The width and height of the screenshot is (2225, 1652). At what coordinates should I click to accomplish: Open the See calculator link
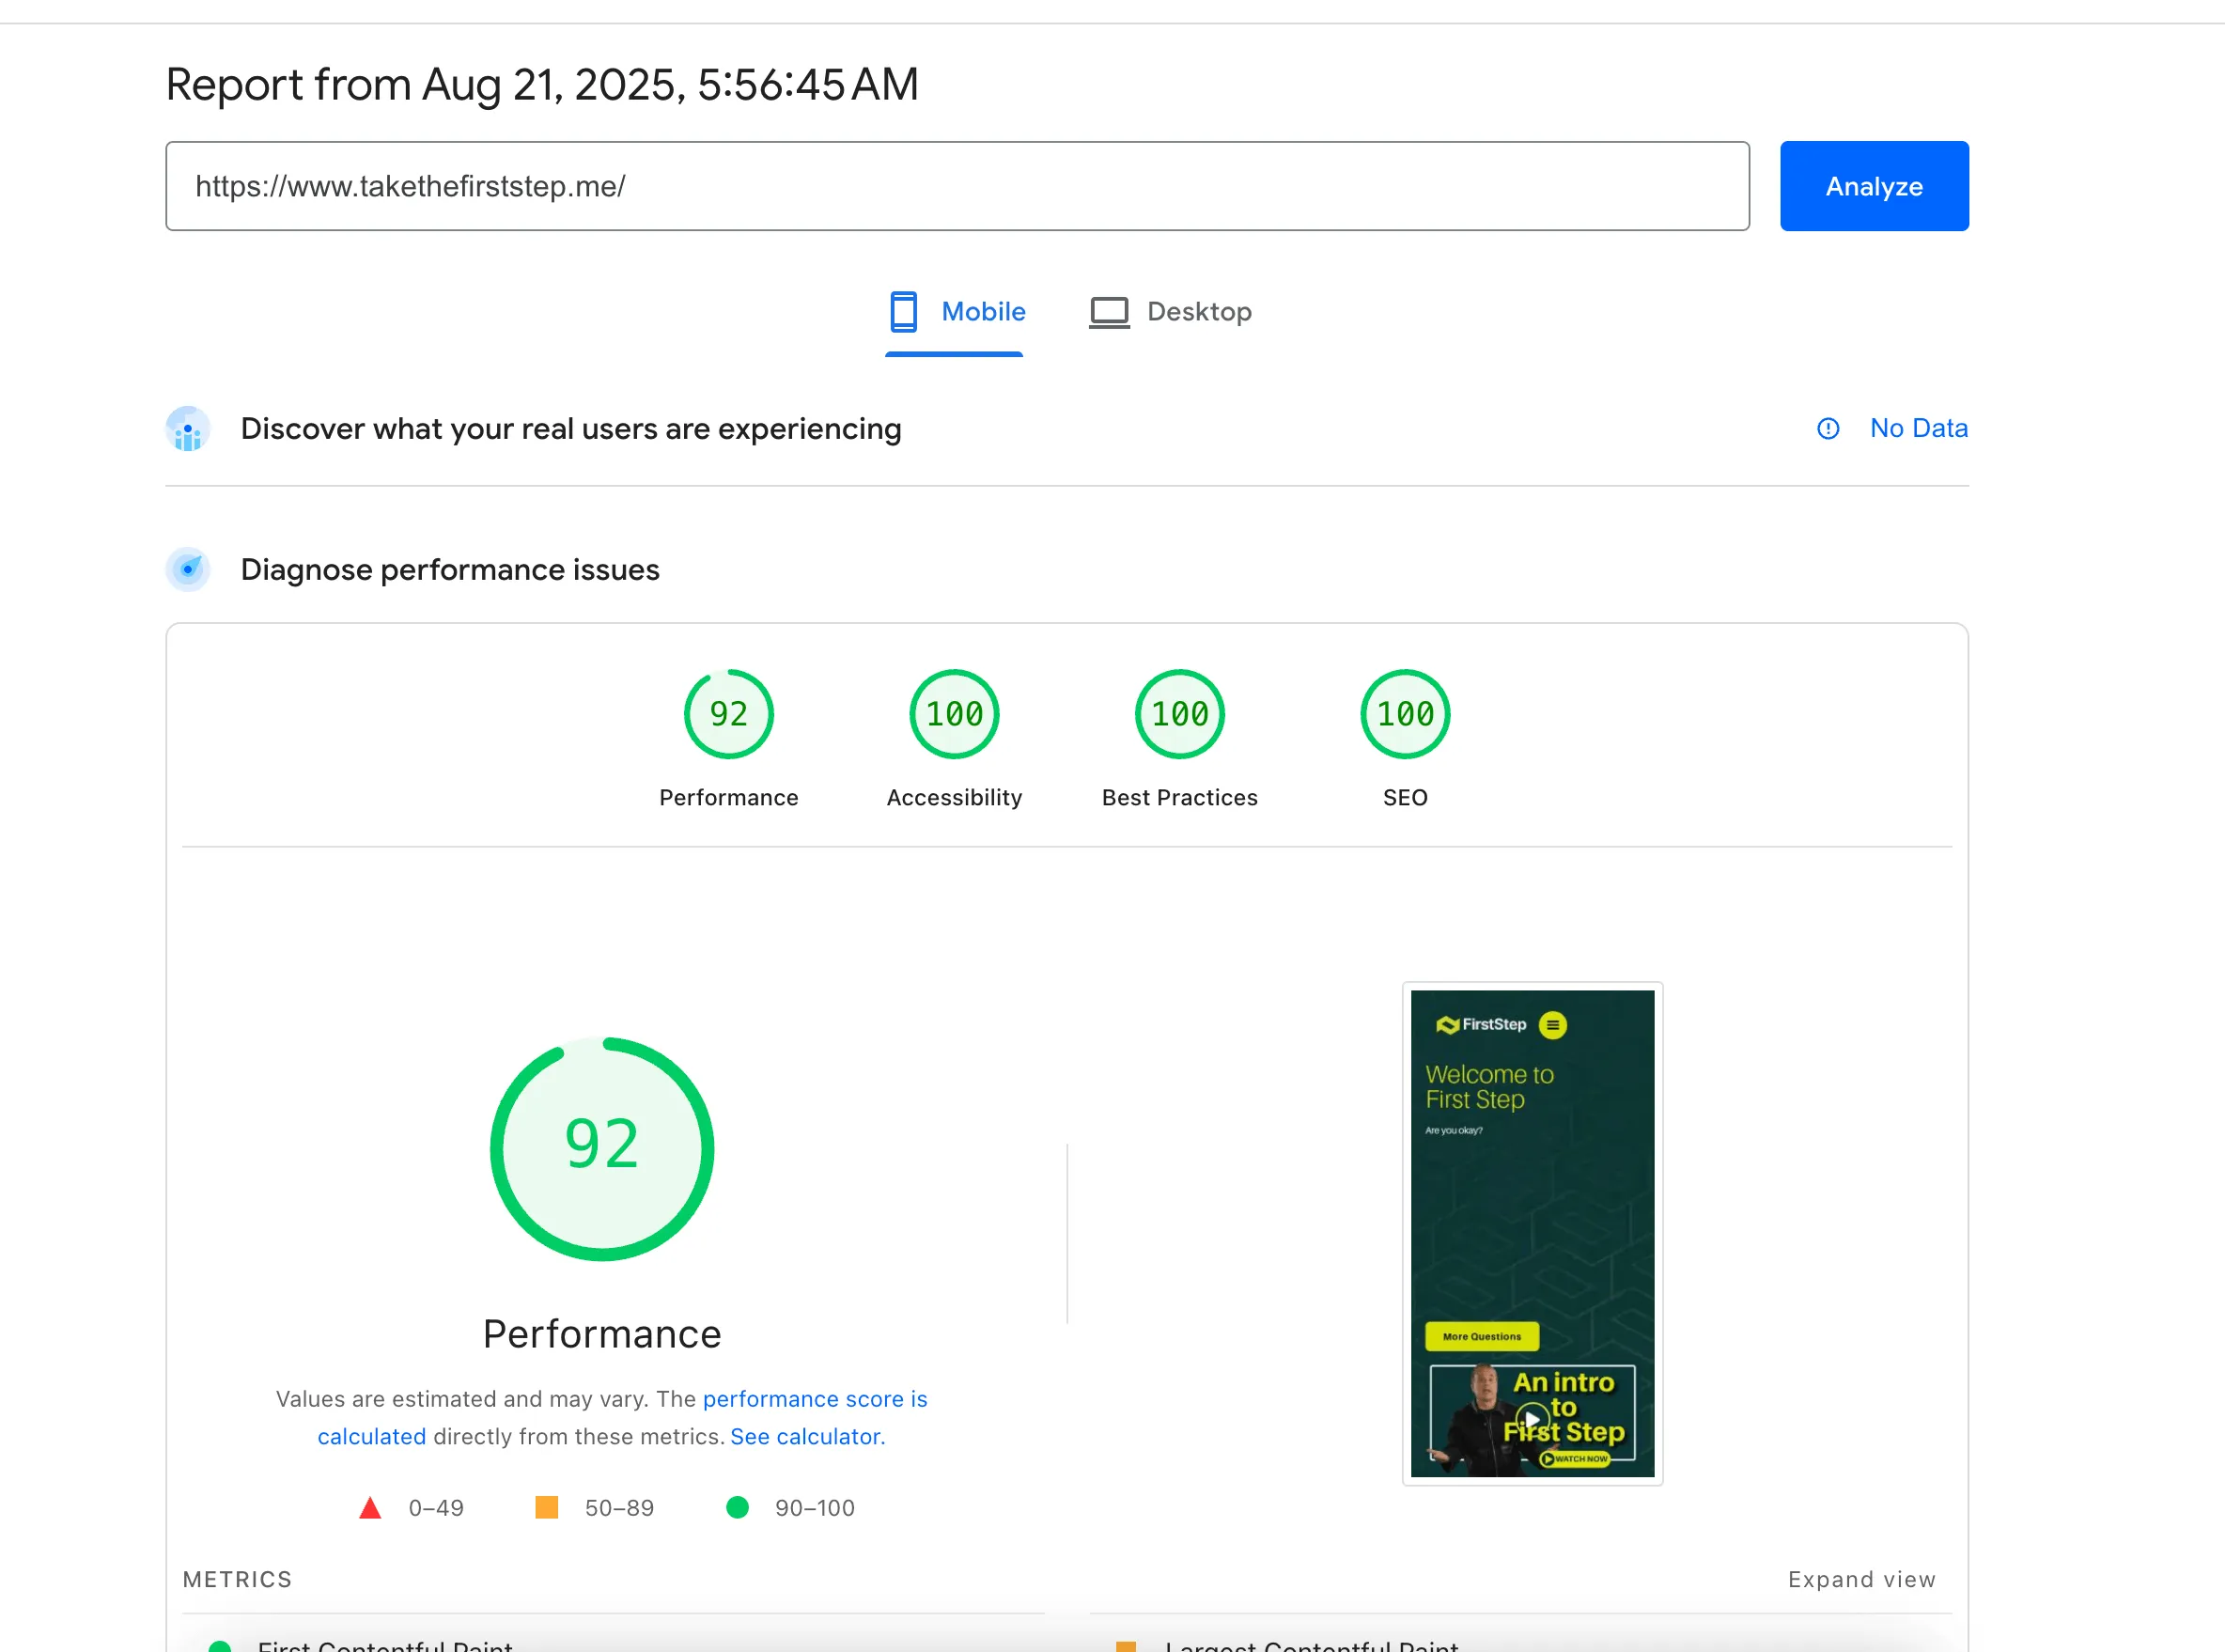point(807,1437)
